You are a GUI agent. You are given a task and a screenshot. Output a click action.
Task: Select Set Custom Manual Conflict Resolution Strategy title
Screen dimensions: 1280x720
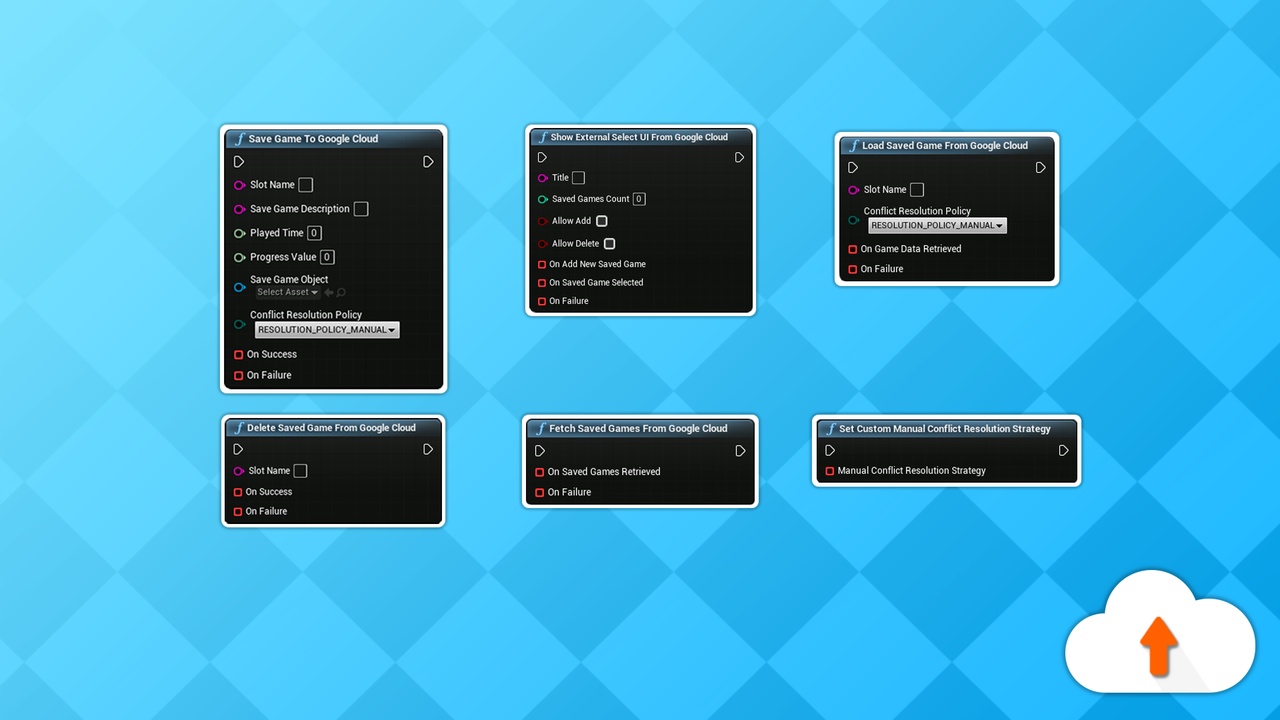[945, 429]
